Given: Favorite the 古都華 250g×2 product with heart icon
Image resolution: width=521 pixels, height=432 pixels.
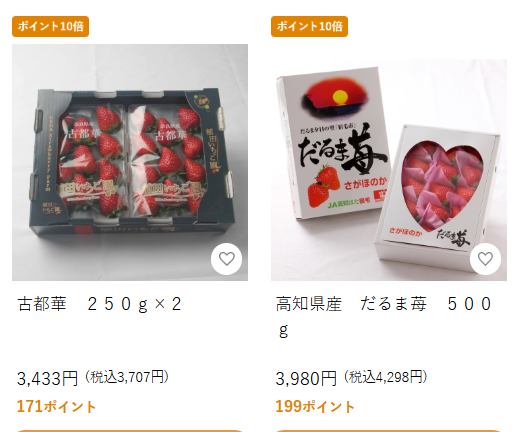Looking at the screenshot, I should tap(227, 259).
